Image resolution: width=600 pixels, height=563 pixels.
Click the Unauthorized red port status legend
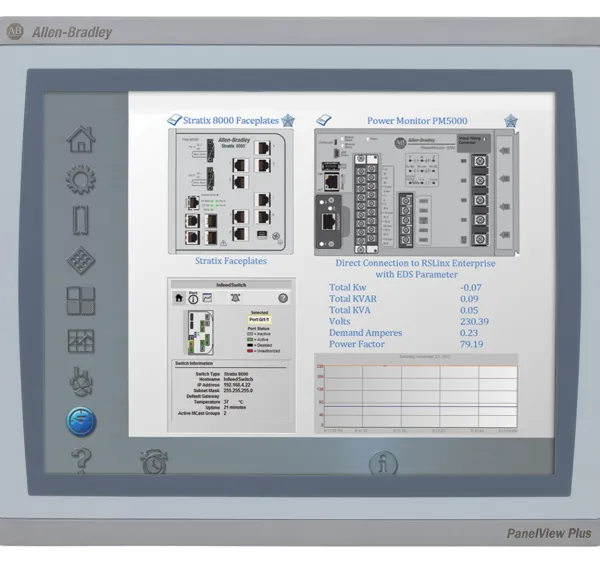tap(264, 351)
